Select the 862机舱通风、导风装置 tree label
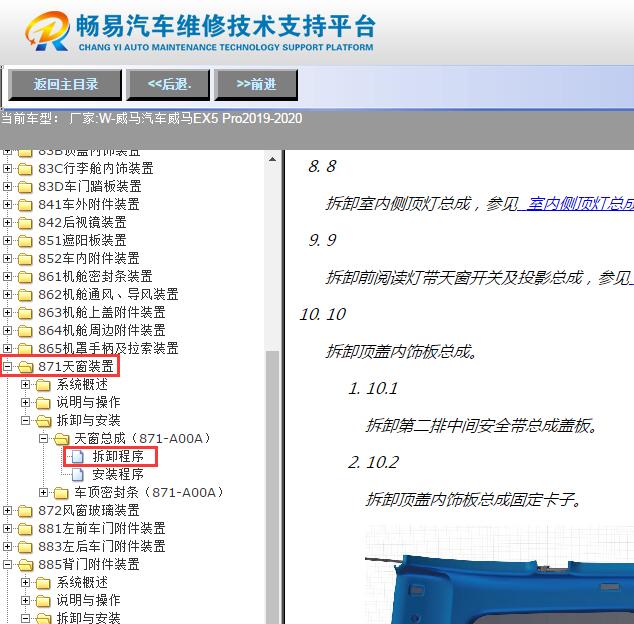Screen dimensions: 634x624 (x=108, y=294)
